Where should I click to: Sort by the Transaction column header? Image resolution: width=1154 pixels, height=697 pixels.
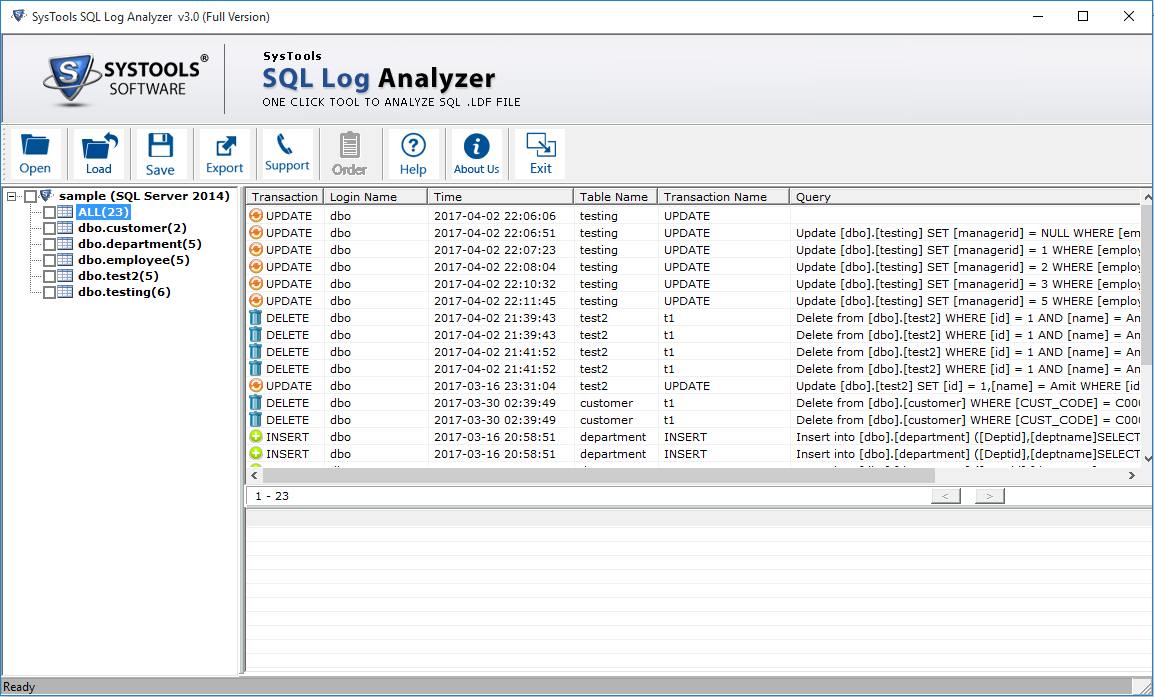pos(285,196)
